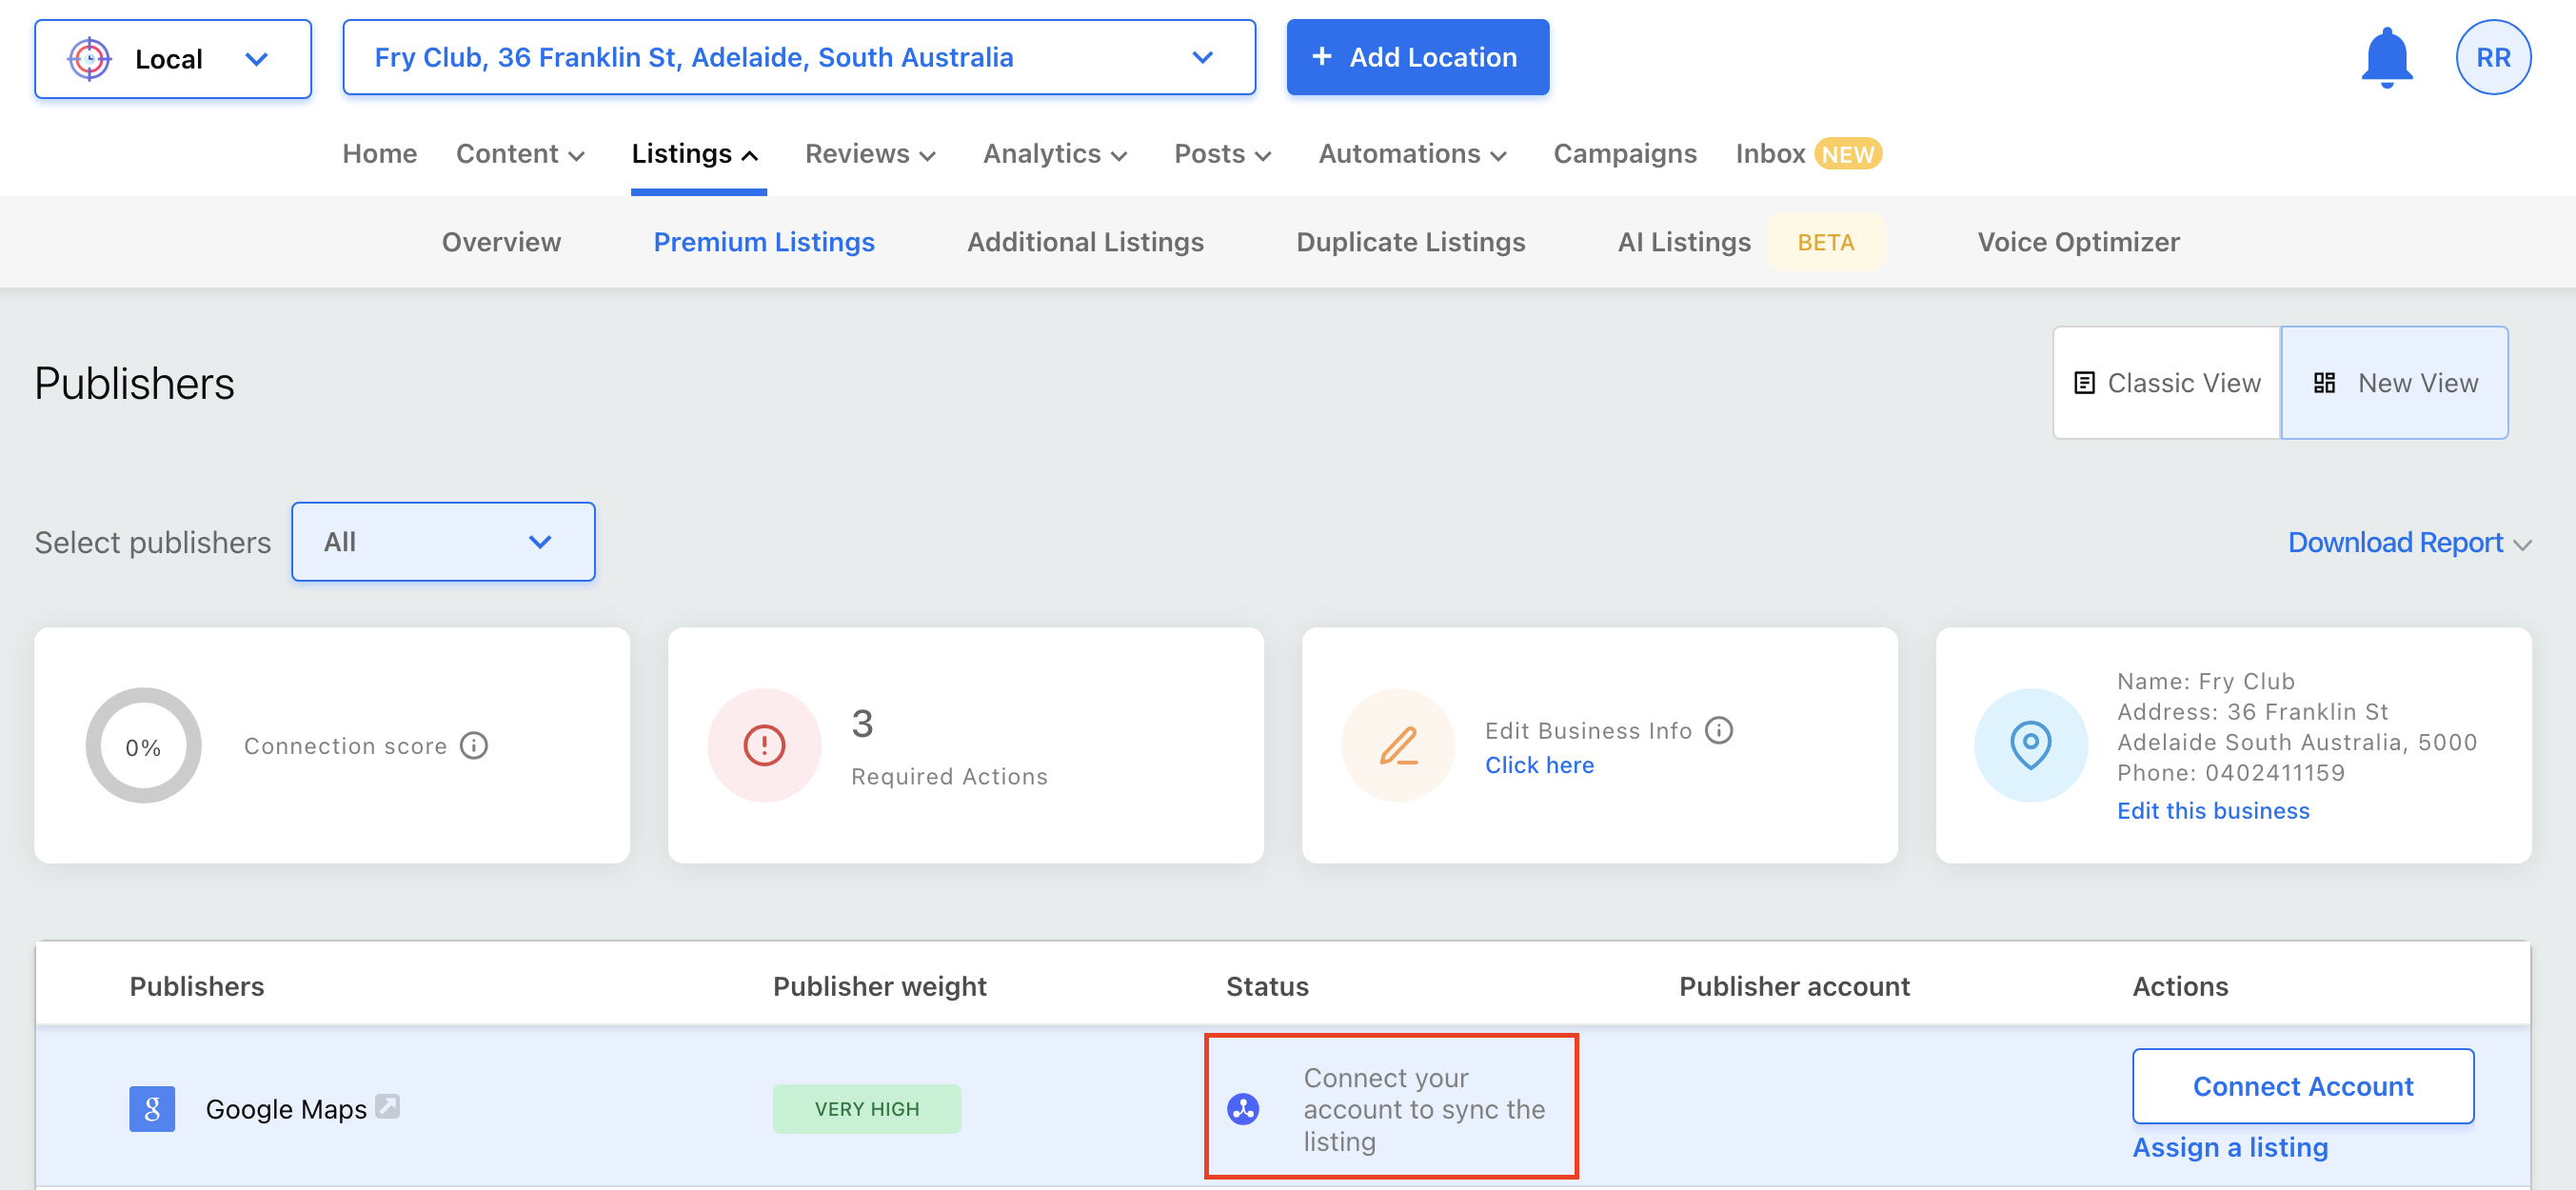Image resolution: width=2576 pixels, height=1190 pixels.
Task: Open the Voice Optimizer tab
Action: pyautogui.click(x=2078, y=242)
